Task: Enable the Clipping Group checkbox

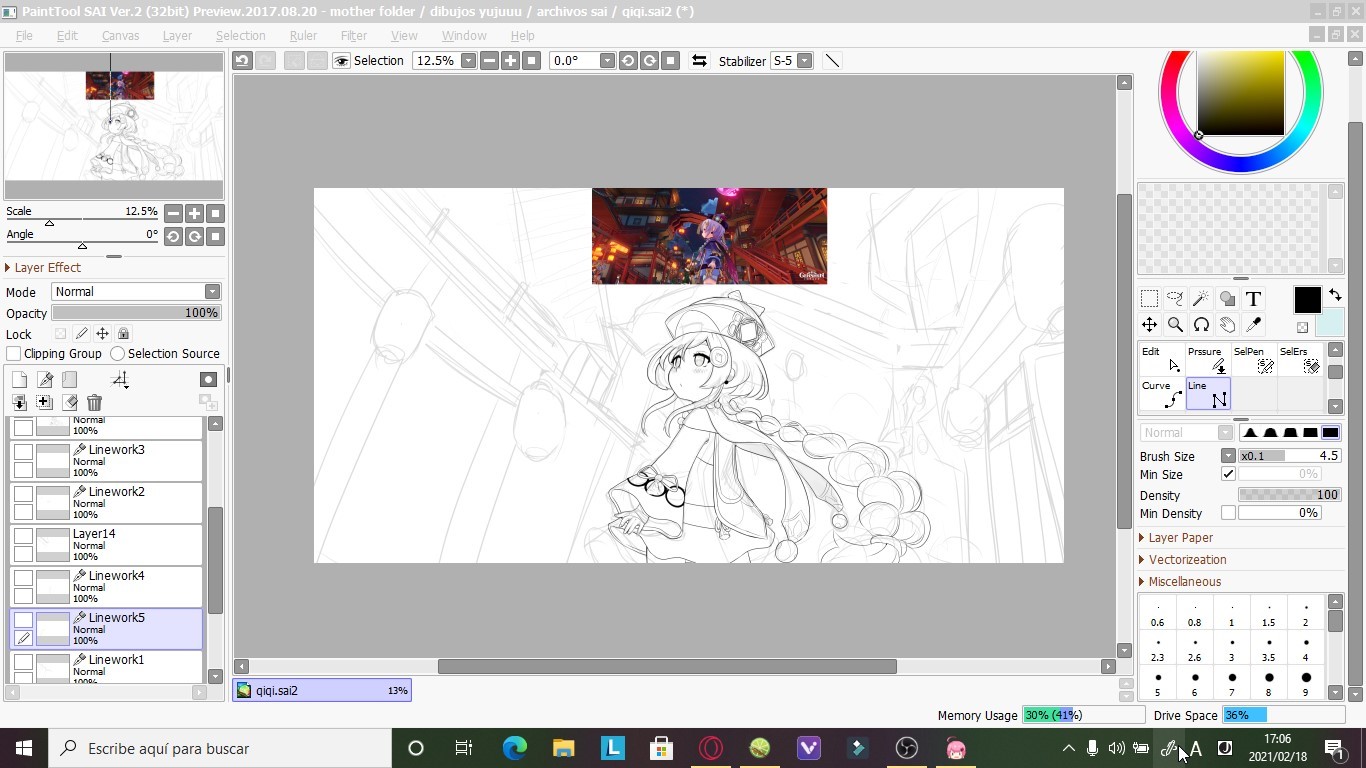Action: coord(13,354)
